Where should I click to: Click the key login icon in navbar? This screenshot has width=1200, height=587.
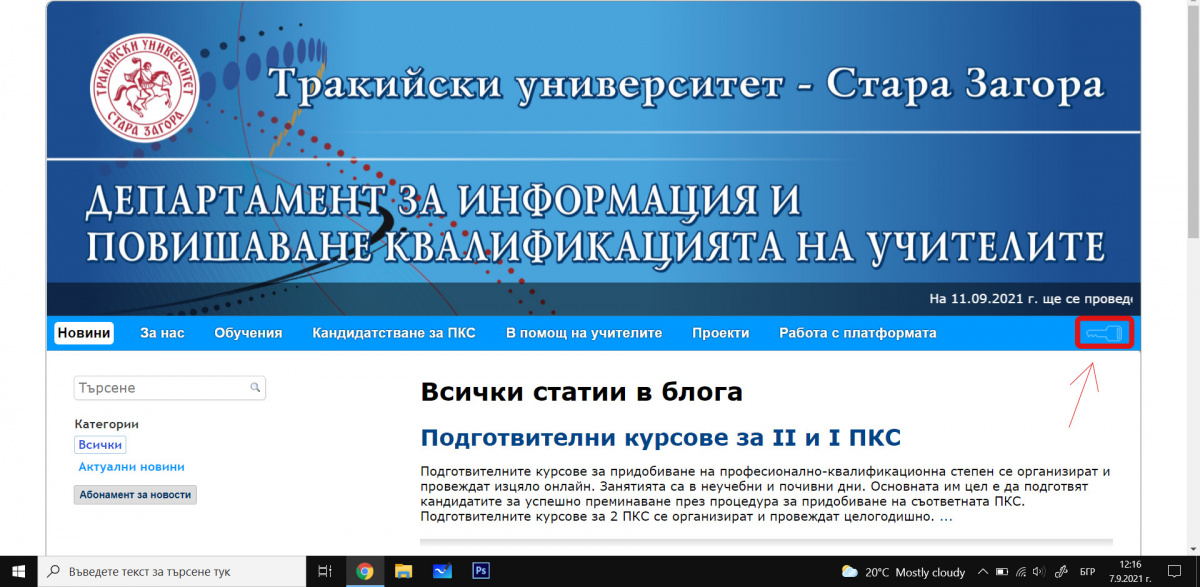1105,333
